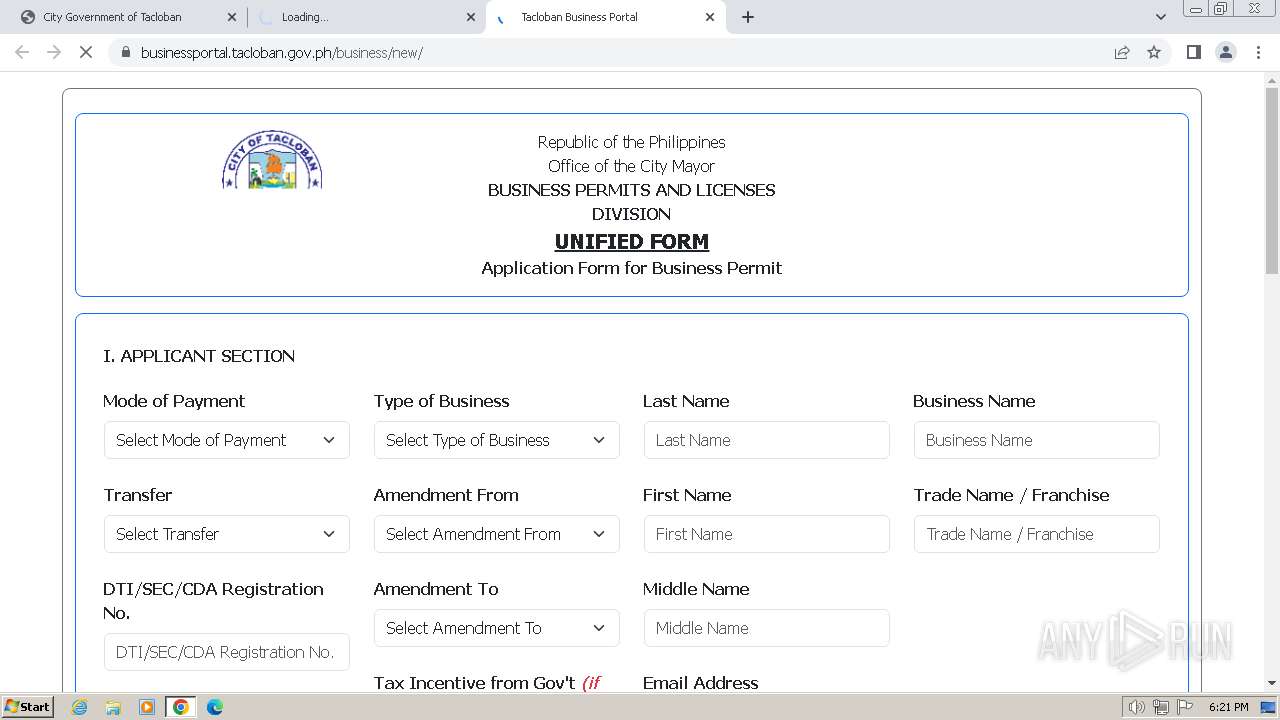Viewport: 1280px width, 720px height.
Task: Click the UNIFIED FORM heading
Action: (632, 241)
